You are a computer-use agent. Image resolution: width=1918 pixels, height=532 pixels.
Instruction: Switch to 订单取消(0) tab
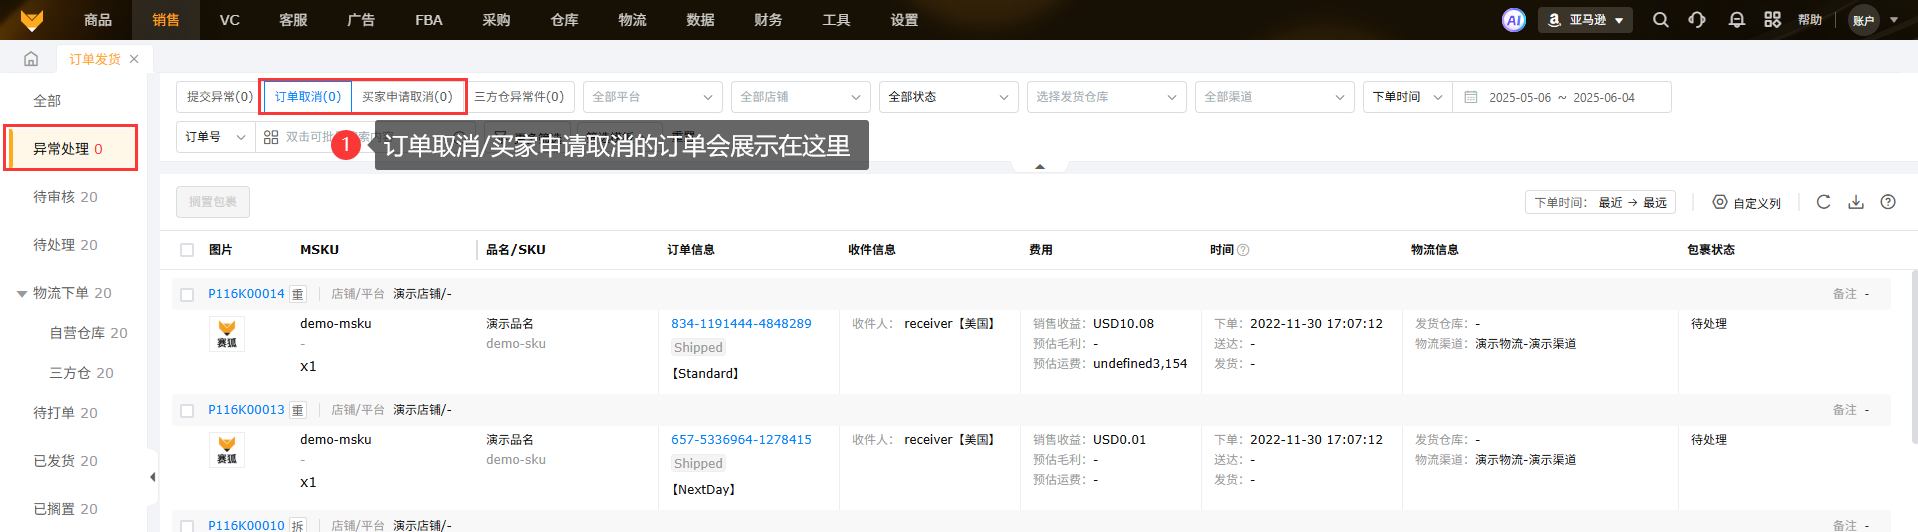click(x=308, y=97)
